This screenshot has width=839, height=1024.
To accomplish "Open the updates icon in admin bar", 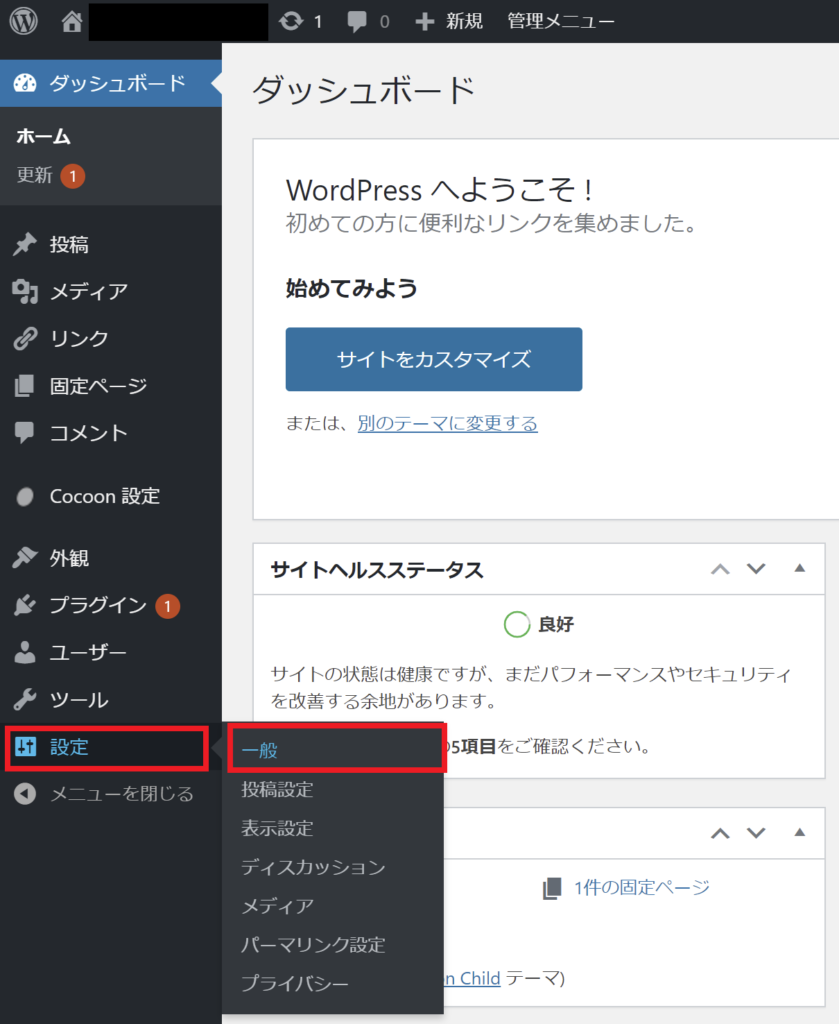I will click(x=291, y=22).
